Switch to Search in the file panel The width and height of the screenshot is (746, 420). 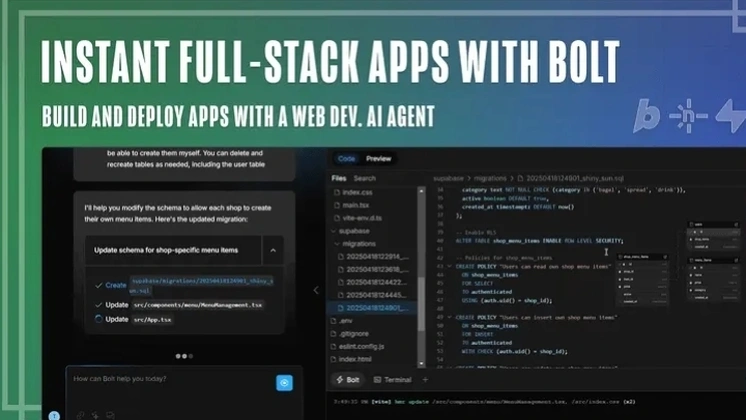364,178
